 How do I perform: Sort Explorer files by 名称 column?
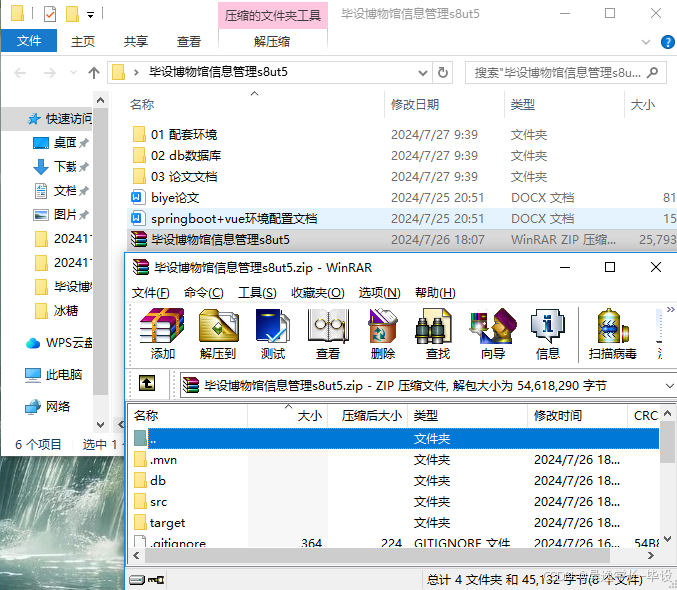[x=255, y=104]
